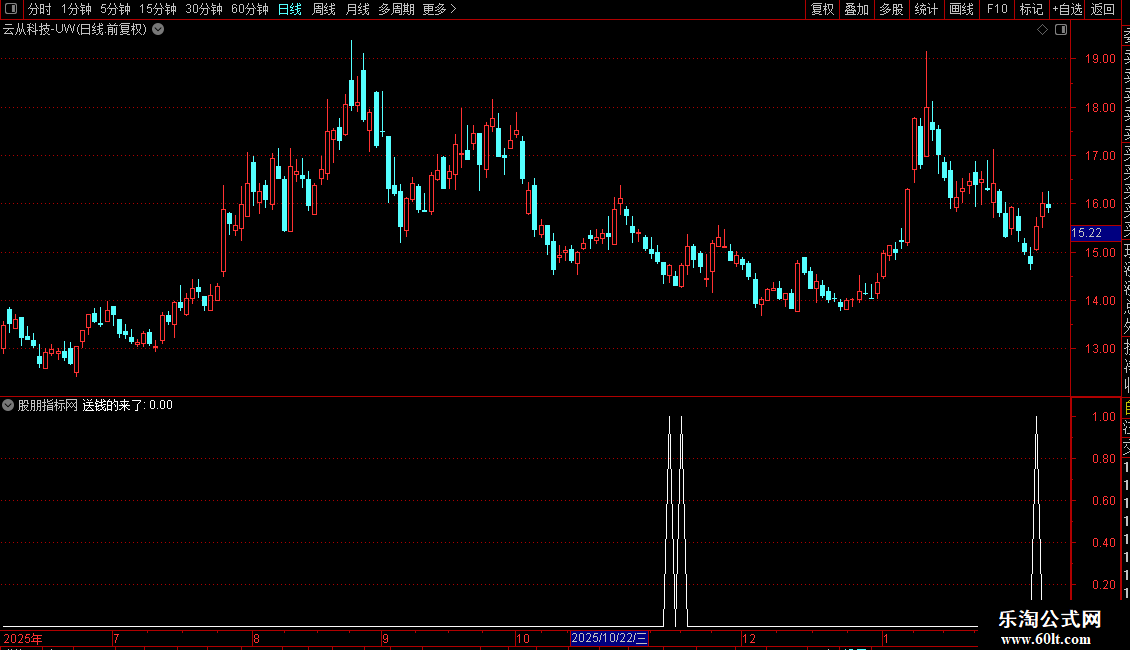Select the 60分钟 period tab

point(249,9)
